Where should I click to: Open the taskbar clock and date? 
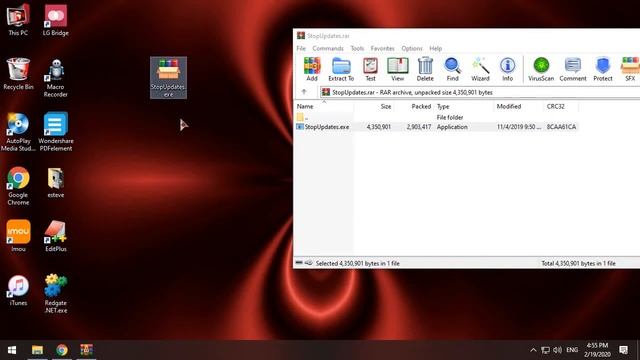pyautogui.click(x=597, y=350)
